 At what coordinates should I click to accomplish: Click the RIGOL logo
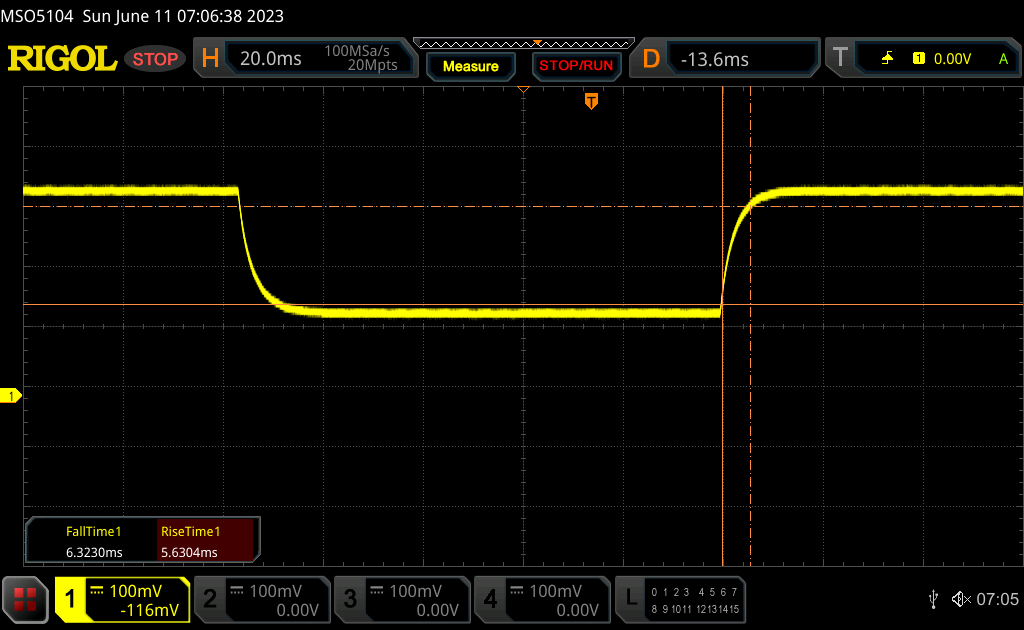point(62,59)
